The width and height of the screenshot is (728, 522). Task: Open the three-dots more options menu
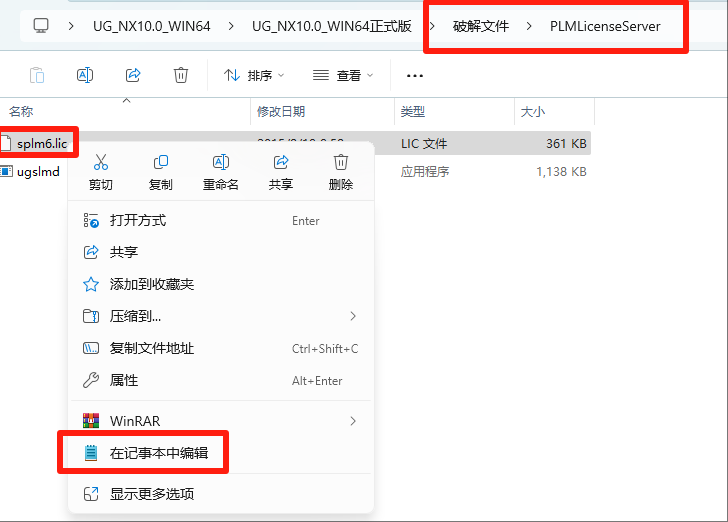click(x=415, y=75)
